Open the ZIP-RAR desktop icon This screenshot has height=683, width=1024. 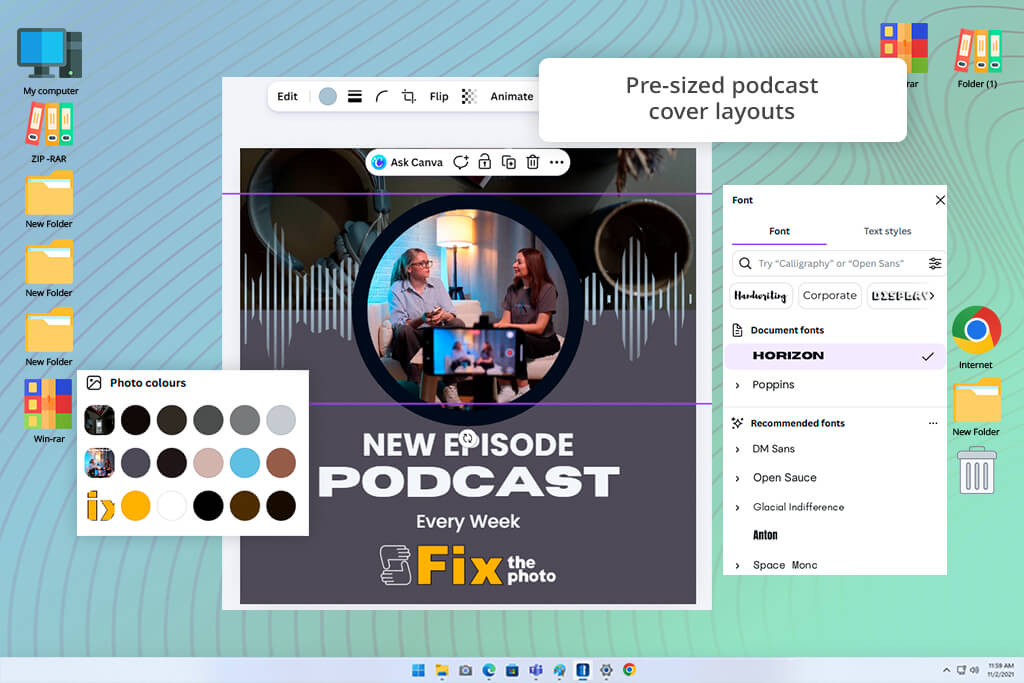tap(49, 133)
